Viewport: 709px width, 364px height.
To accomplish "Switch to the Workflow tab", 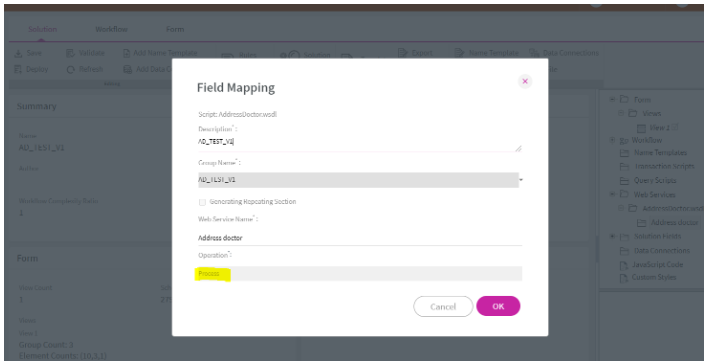I will point(111,29).
